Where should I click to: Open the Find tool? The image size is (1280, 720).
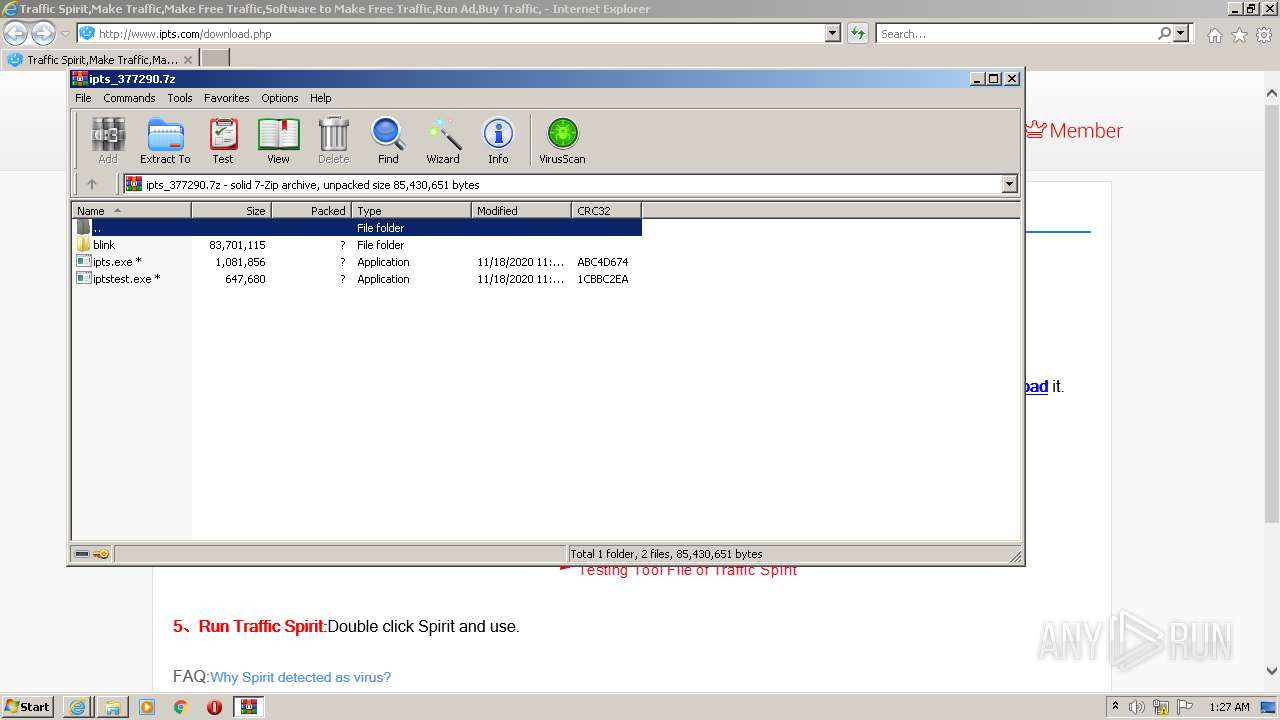pos(388,140)
